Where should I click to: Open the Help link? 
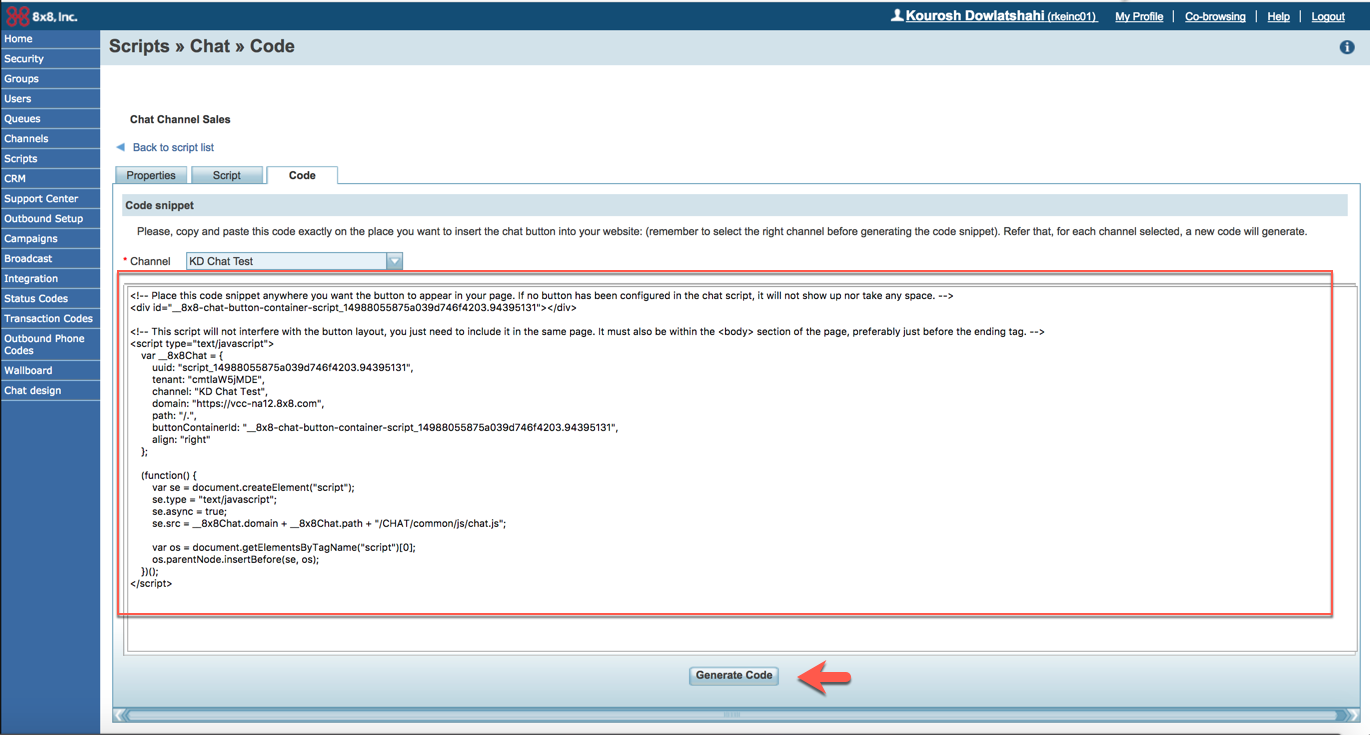click(1278, 17)
